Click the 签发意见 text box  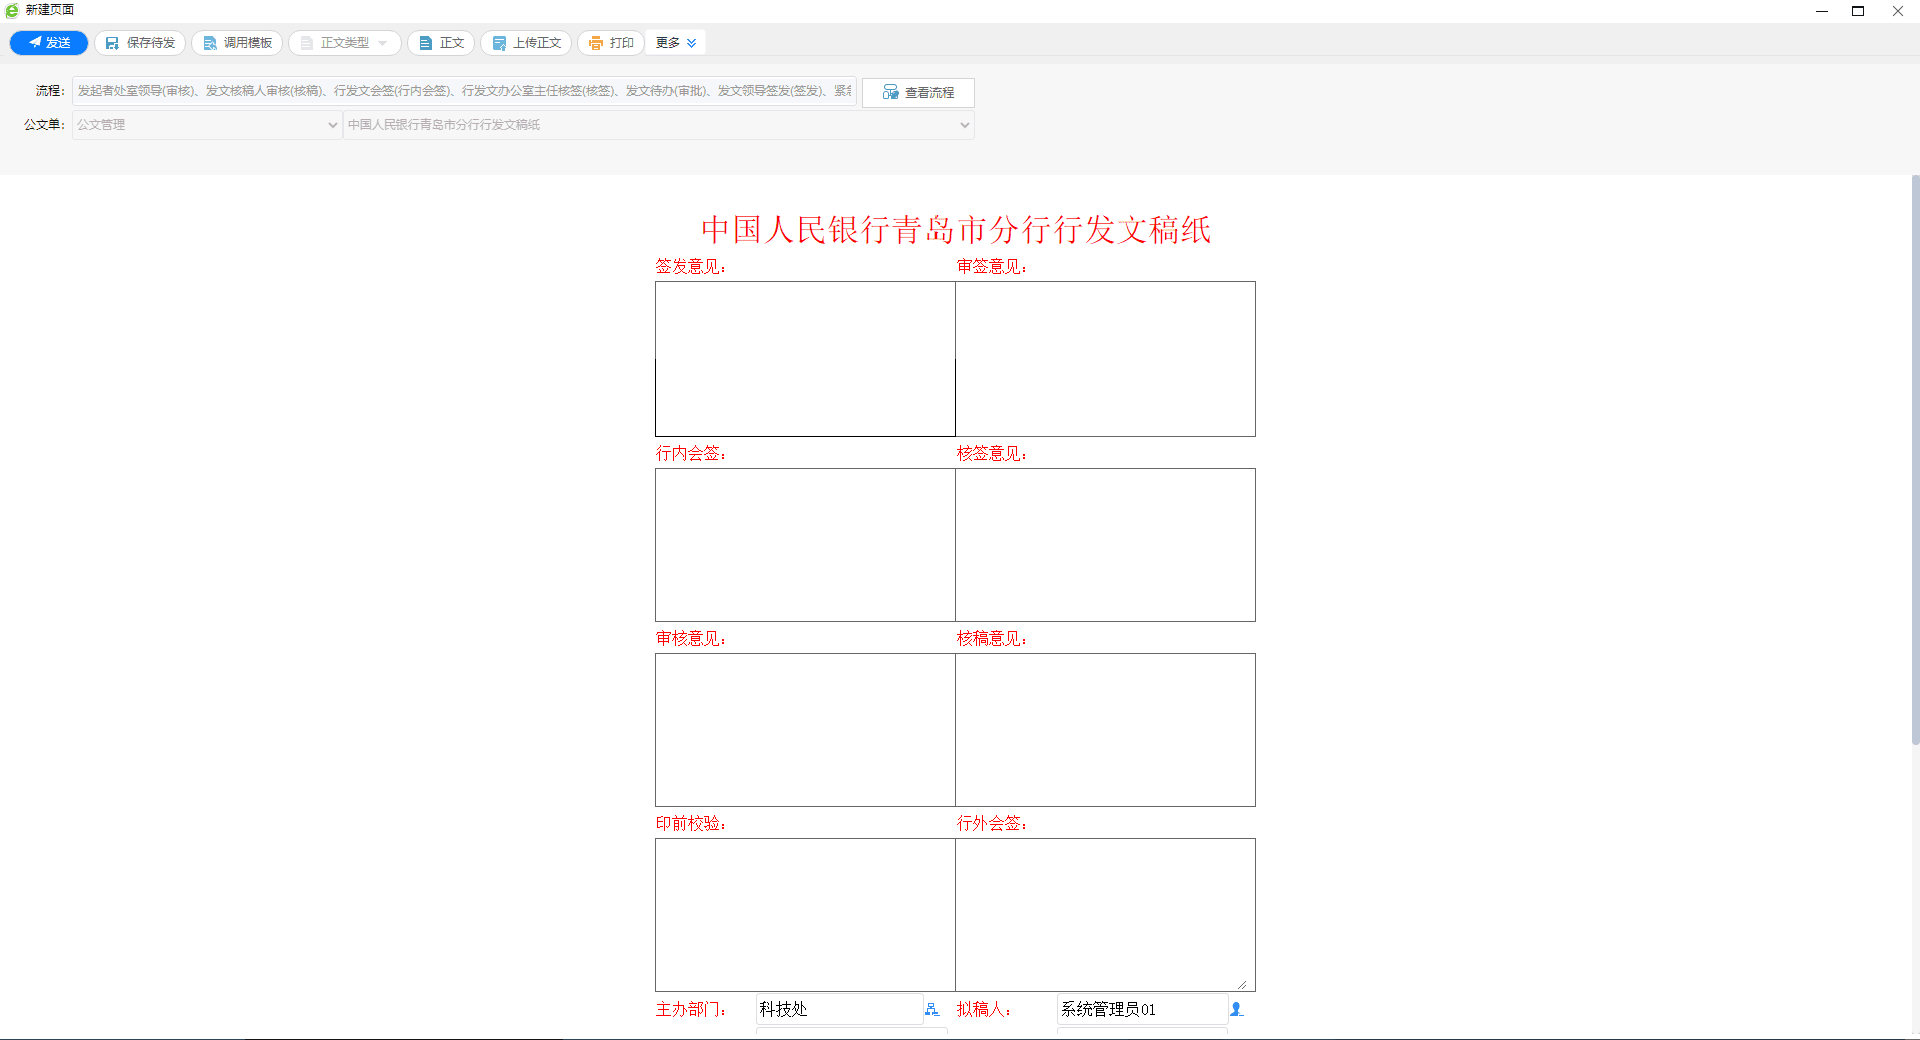tap(805, 359)
